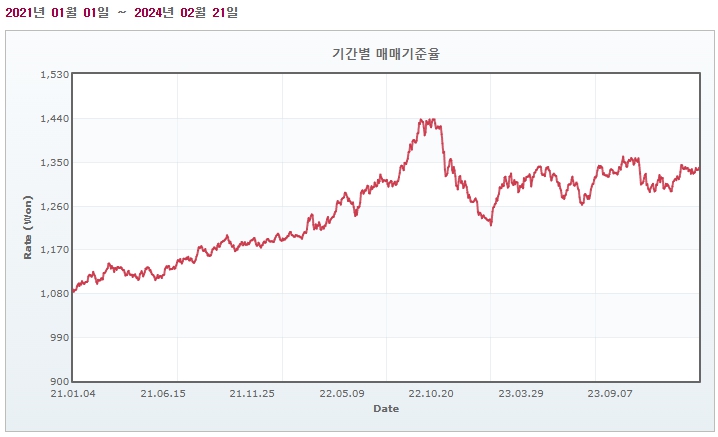Click the 1,080 y-axis label
Image resolution: width=718 pixels, height=437 pixels.
click(x=53, y=293)
